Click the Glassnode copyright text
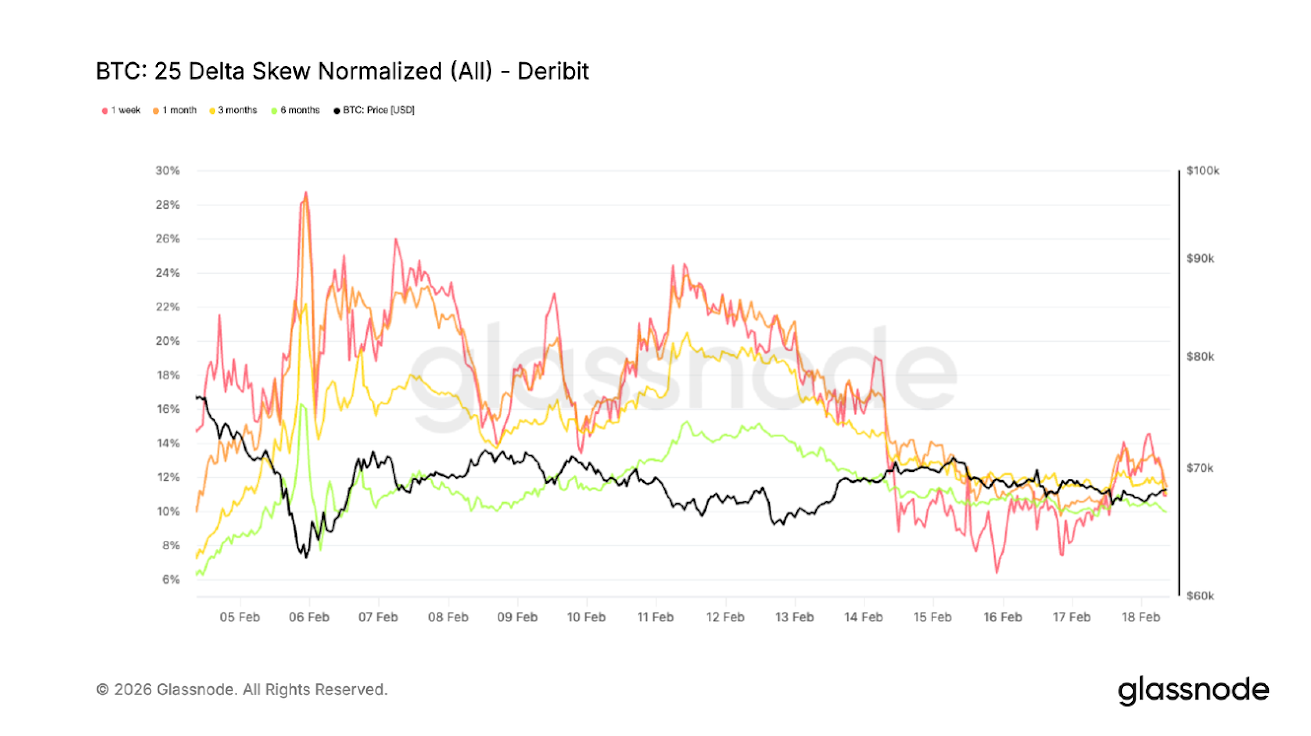Image resolution: width=1311 pixels, height=736 pixels. (241, 690)
